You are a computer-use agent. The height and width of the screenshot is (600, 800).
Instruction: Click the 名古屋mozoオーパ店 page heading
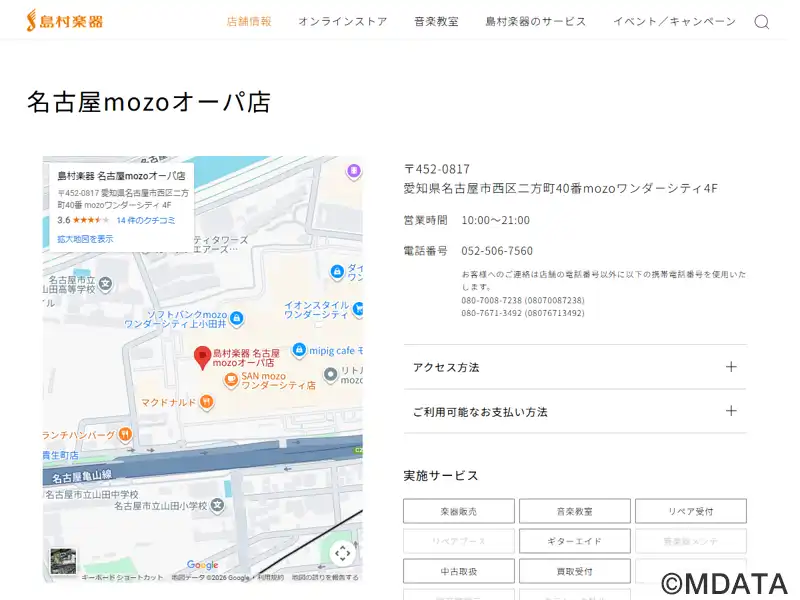click(x=148, y=102)
